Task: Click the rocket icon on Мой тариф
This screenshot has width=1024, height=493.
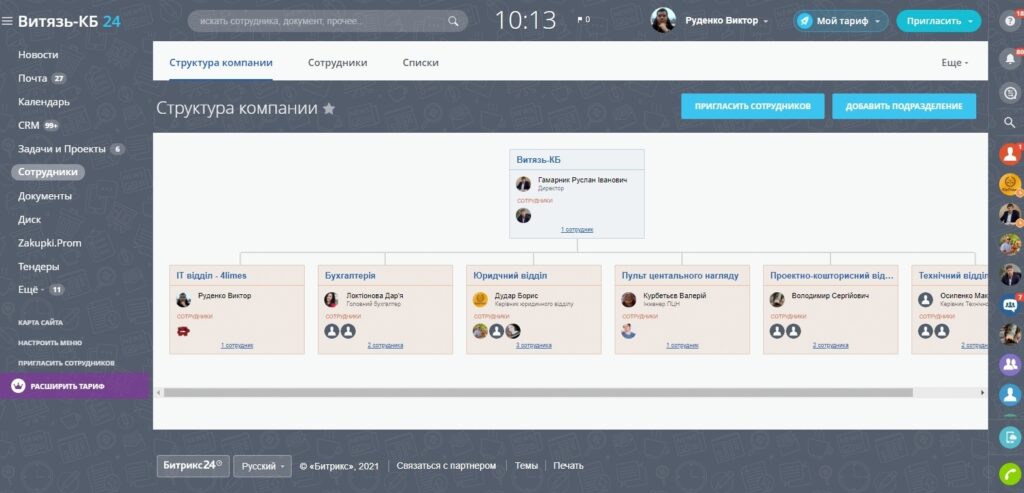Action: click(805, 21)
